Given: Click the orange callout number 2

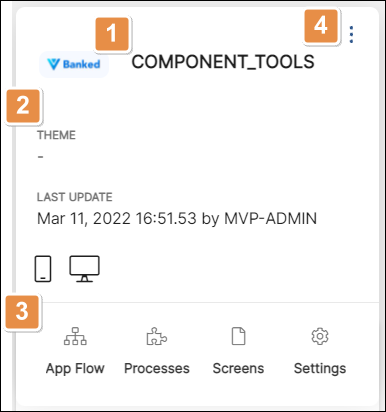Looking at the screenshot, I should coord(23,106).
